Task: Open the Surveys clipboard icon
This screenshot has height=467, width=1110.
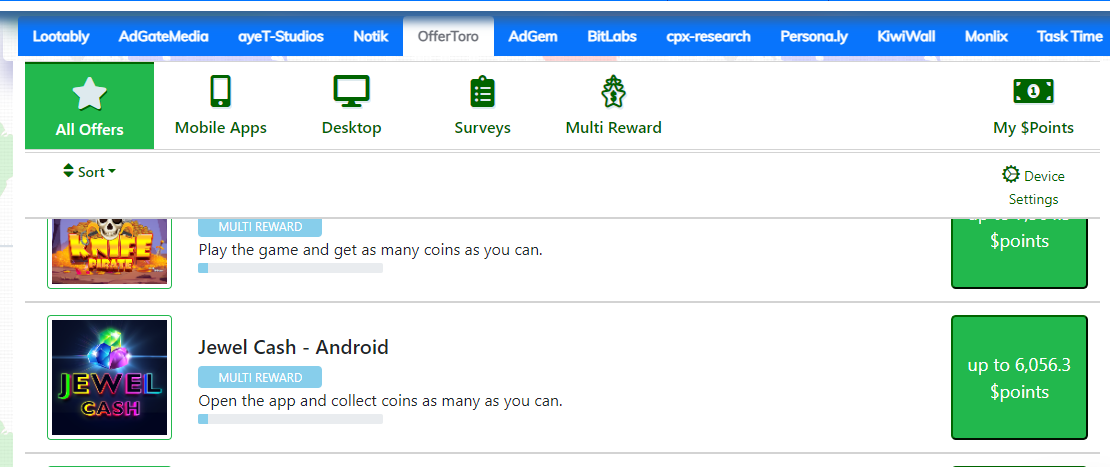Action: (x=483, y=91)
